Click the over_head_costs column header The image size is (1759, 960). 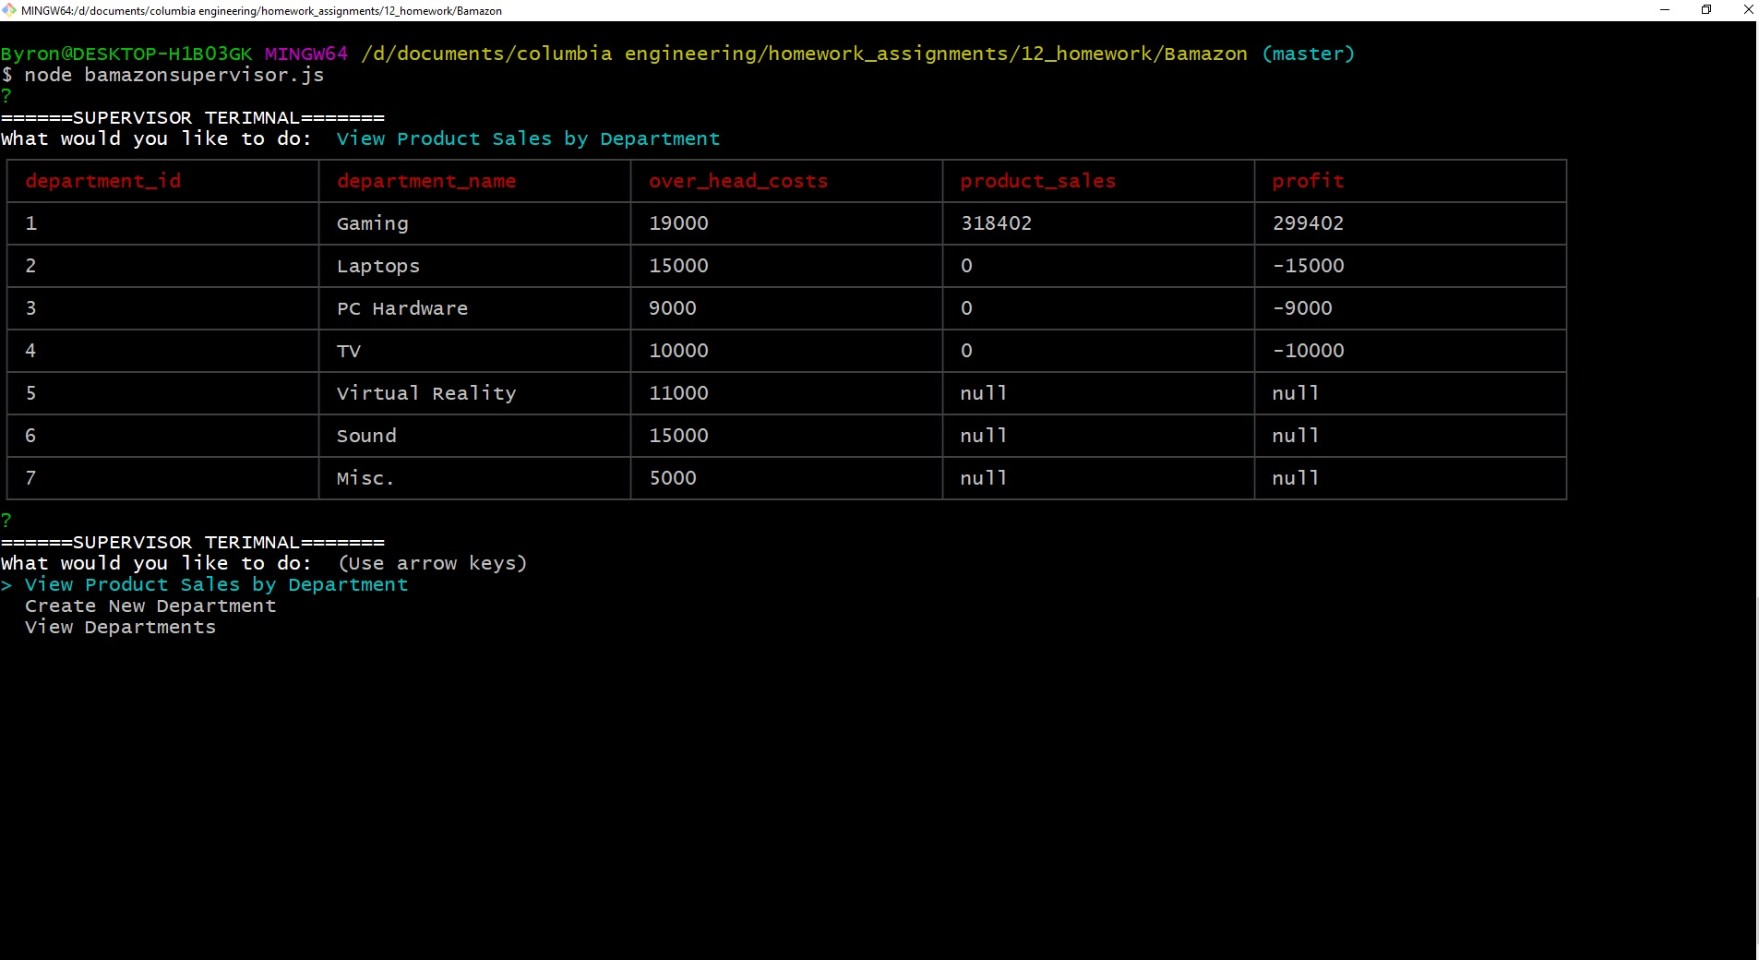[x=738, y=181]
